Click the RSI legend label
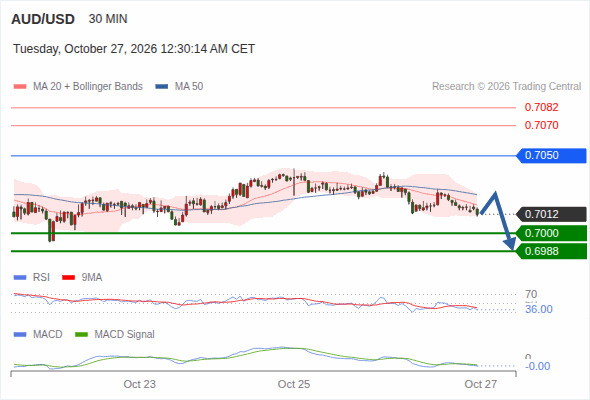This screenshot has width=590, height=400. tap(41, 278)
